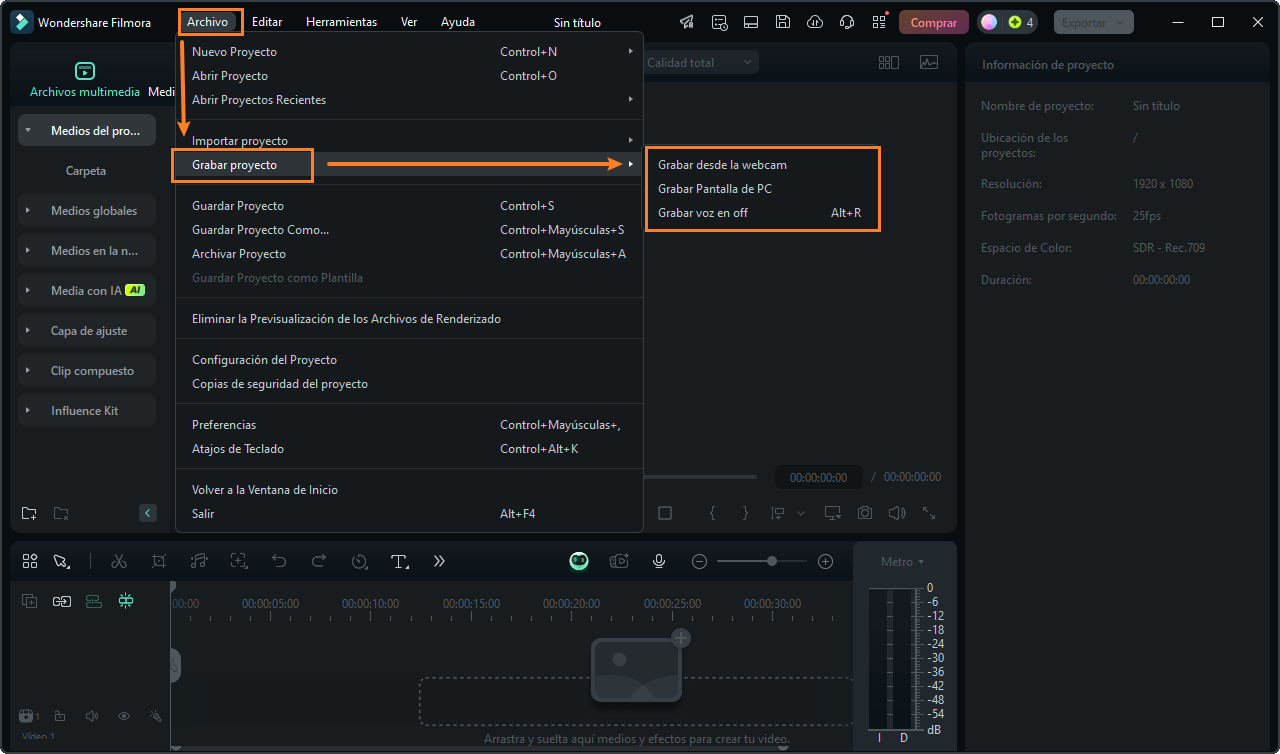
Task: Click the fullscreen expand icon in preview
Action: (929, 513)
